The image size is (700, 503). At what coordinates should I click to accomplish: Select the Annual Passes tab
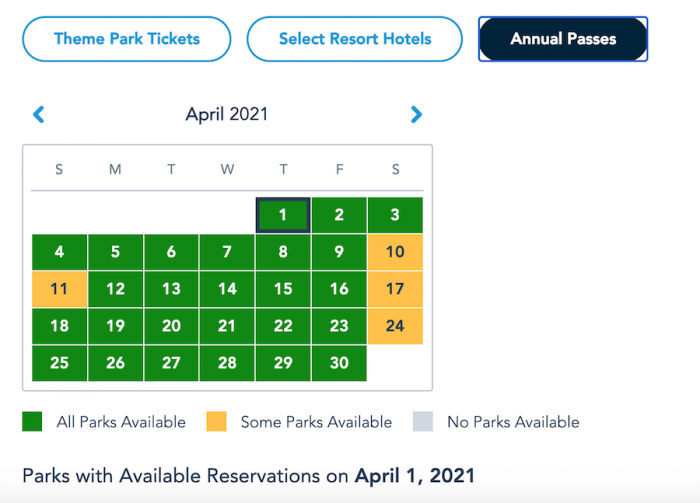pyautogui.click(x=563, y=40)
